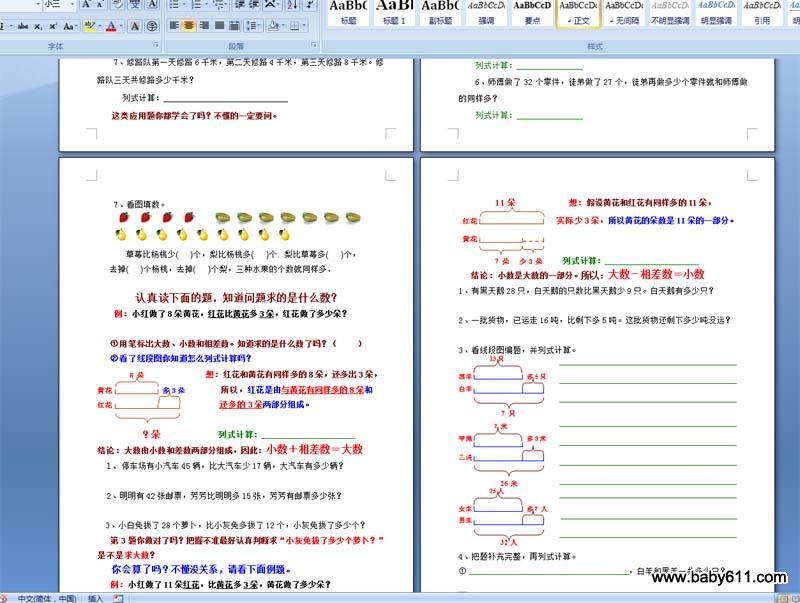
Task: Click the phonetic guide (变) icon
Action: tap(135, 5)
